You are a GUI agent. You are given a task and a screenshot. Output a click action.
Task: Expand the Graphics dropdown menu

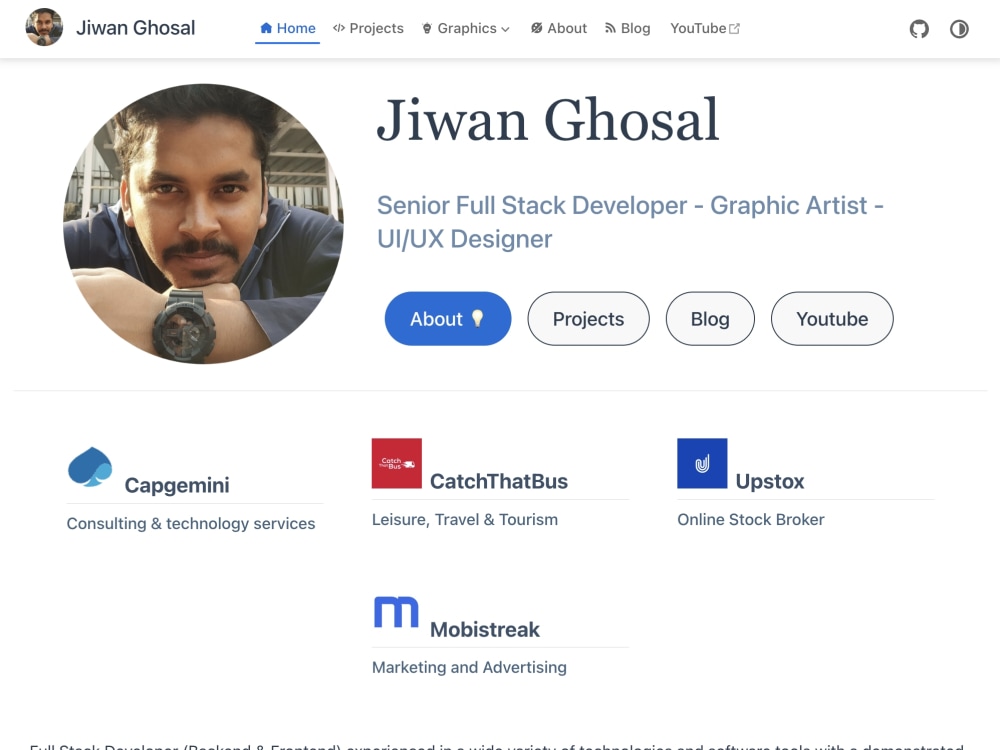(466, 28)
